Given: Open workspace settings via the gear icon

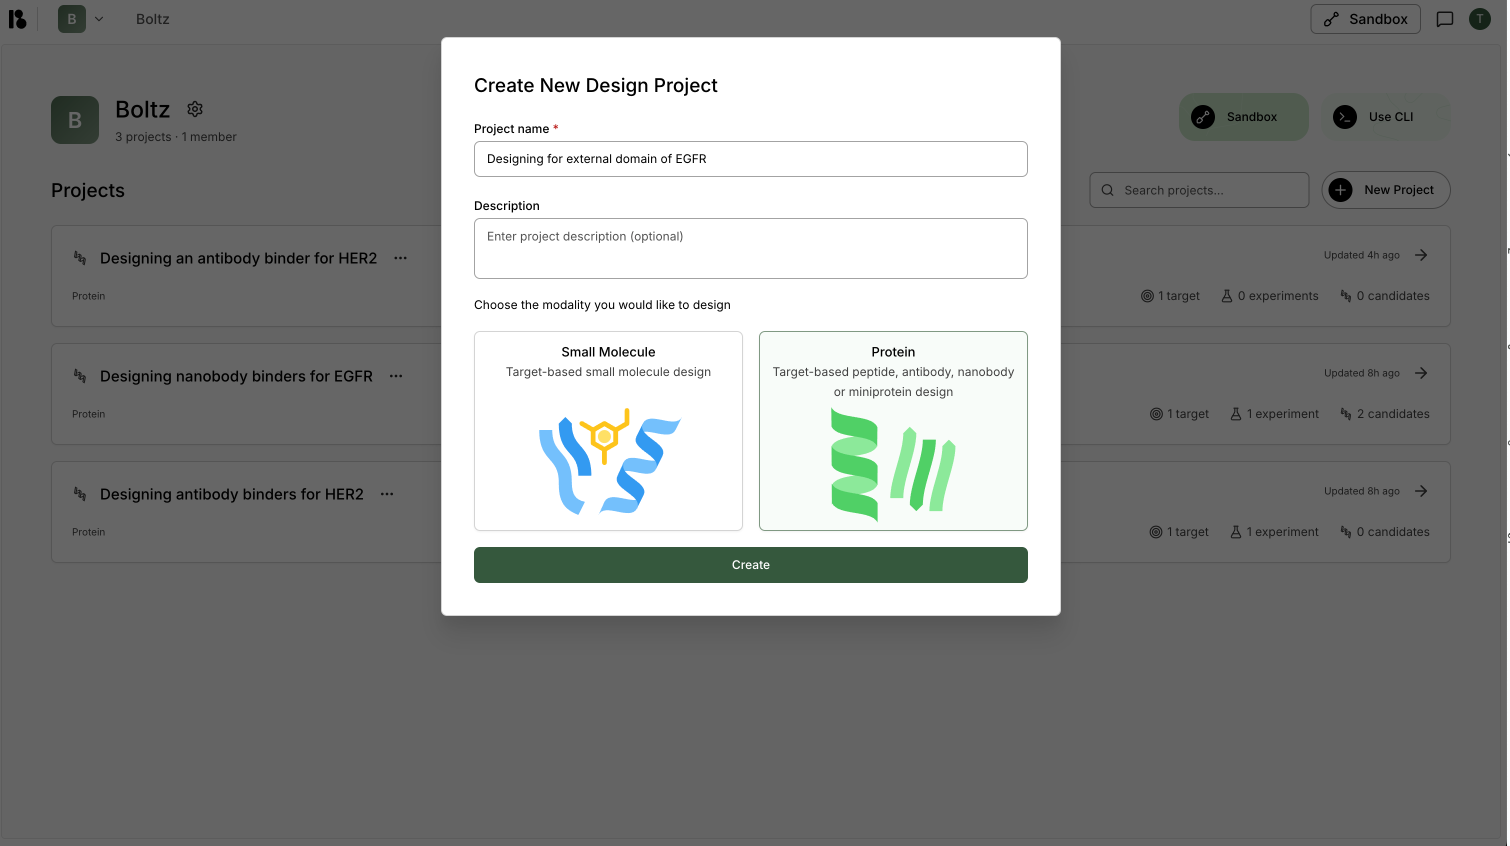Looking at the screenshot, I should click(194, 109).
